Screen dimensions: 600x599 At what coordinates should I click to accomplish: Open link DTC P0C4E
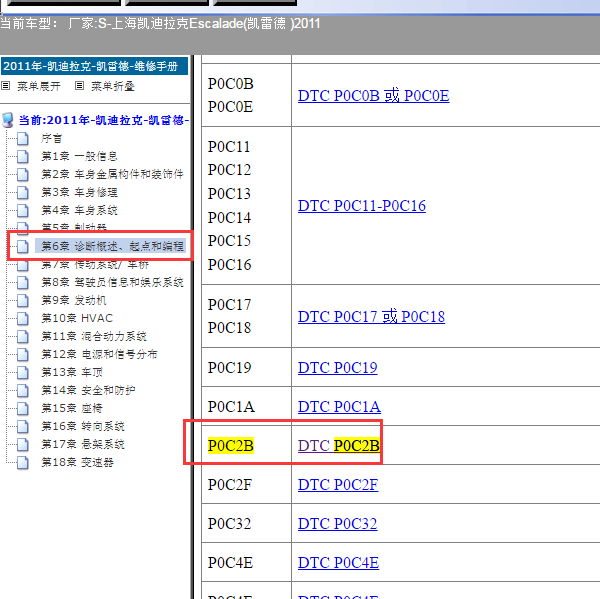tap(338, 563)
